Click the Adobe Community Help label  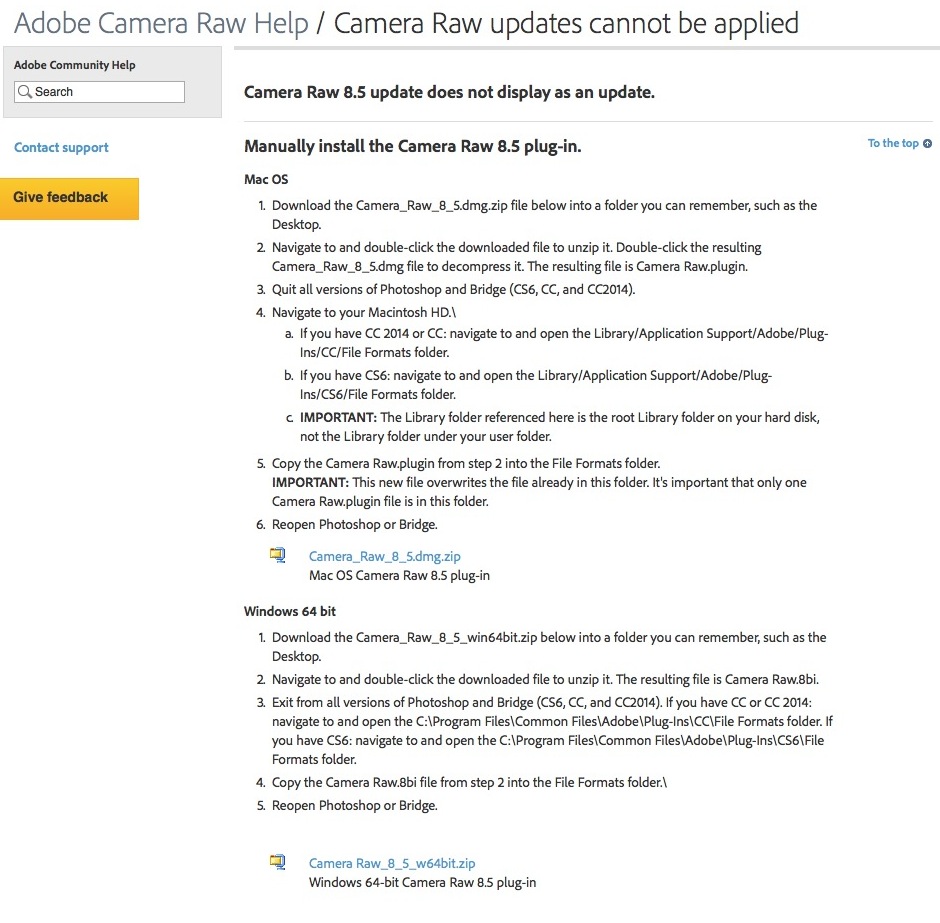pos(74,65)
